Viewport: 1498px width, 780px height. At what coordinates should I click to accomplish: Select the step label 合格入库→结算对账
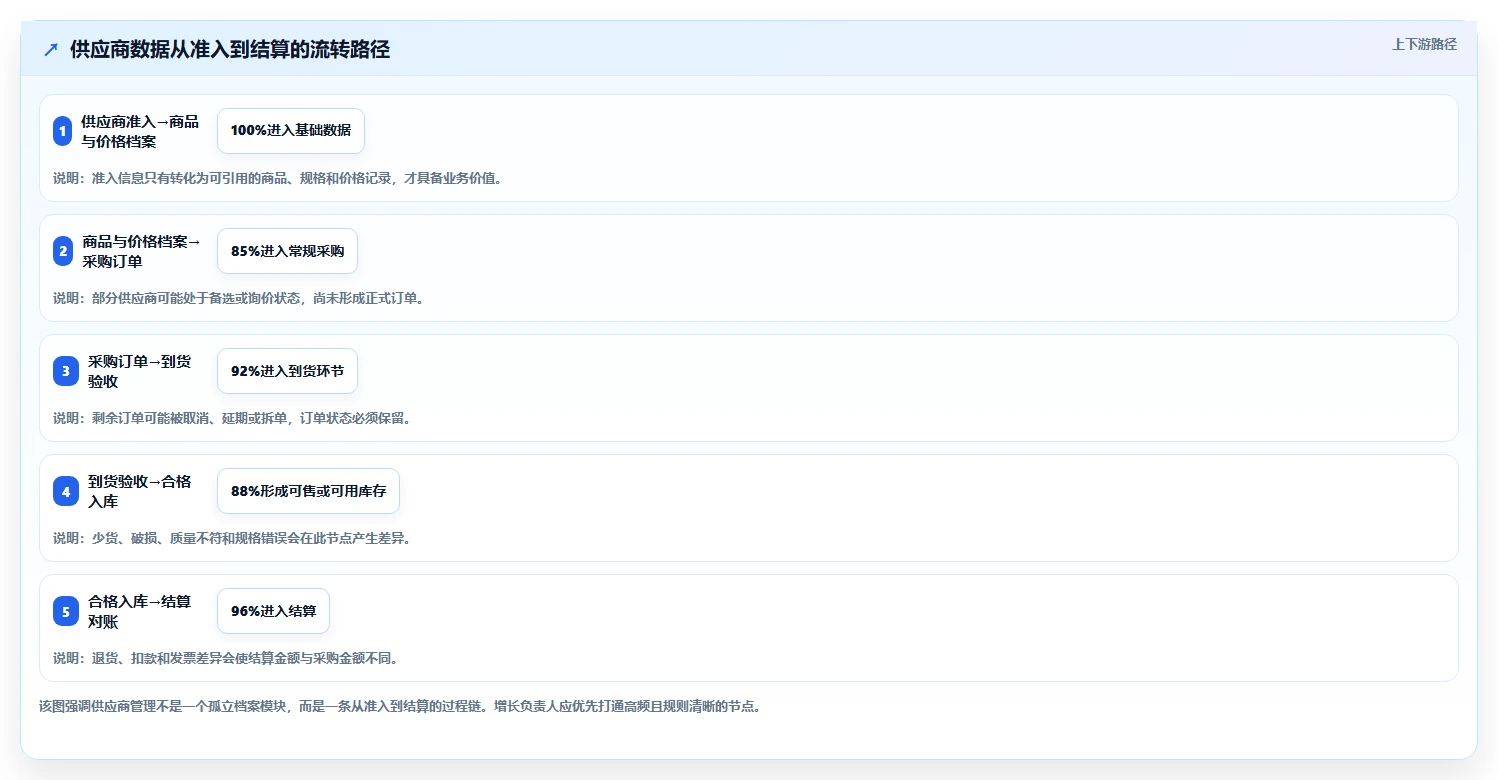click(140, 611)
